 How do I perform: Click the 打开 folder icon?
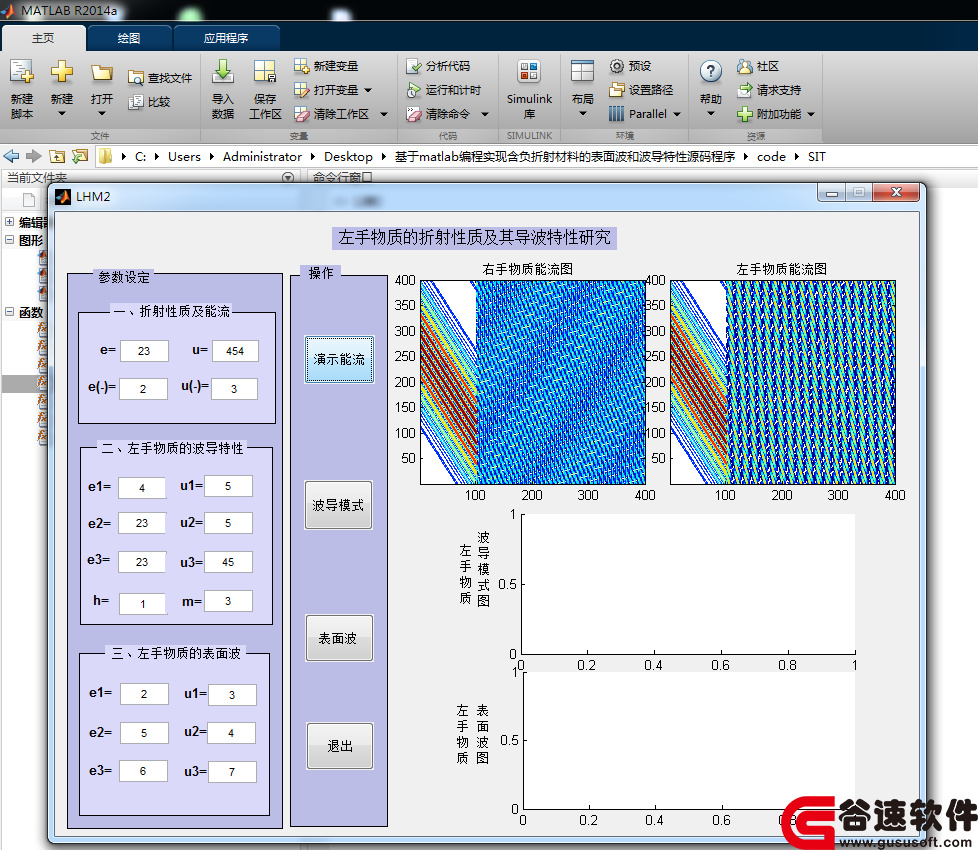(102, 72)
